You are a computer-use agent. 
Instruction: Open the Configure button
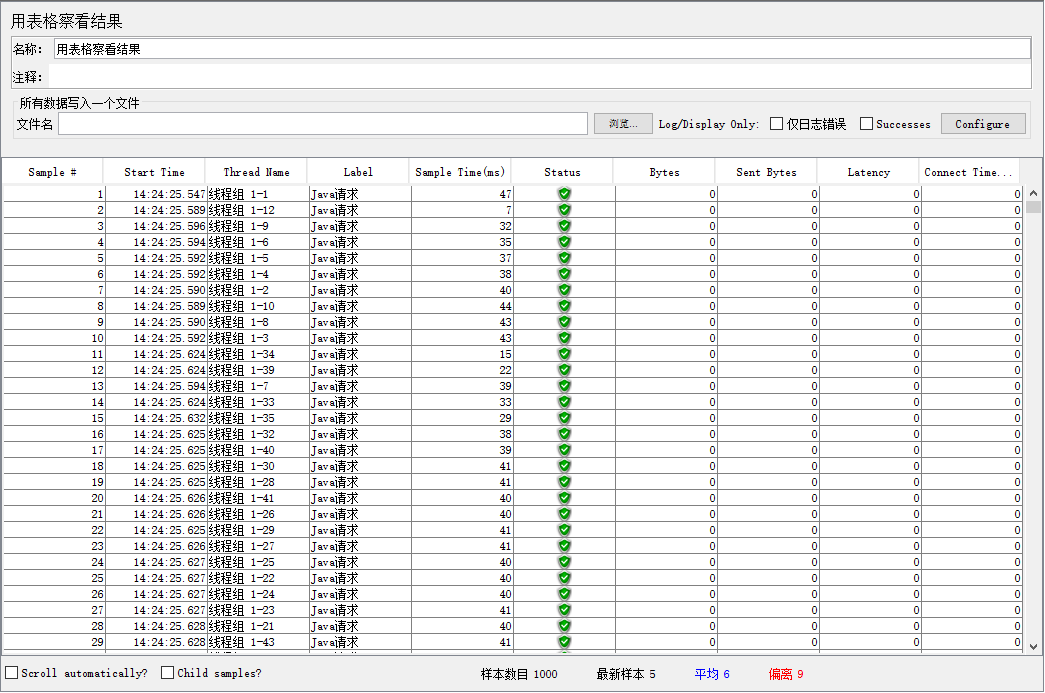coord(983,124)
